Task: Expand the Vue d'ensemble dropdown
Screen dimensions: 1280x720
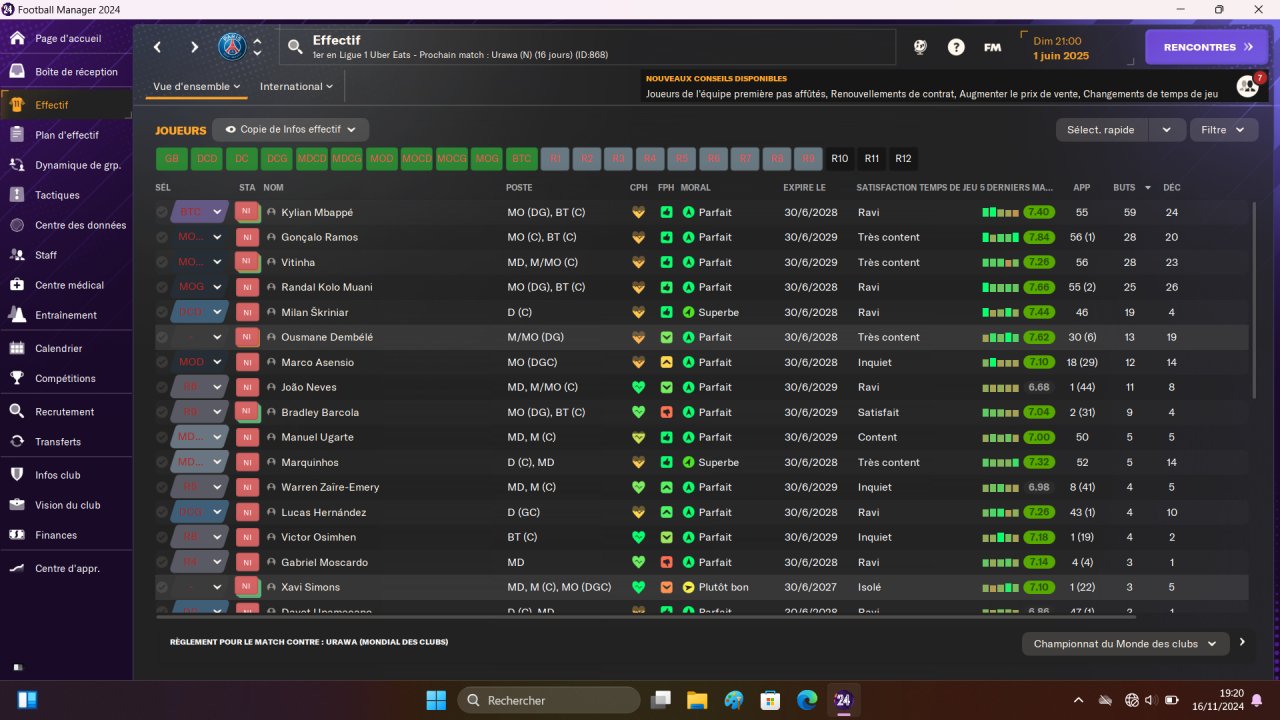Action: (197, 86)
